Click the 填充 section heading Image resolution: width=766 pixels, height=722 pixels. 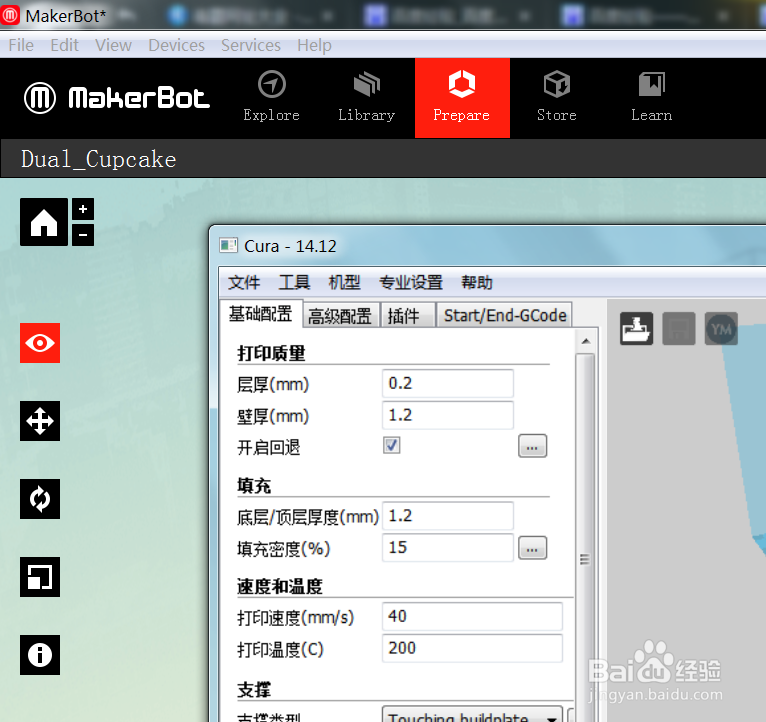coord(254,486)
